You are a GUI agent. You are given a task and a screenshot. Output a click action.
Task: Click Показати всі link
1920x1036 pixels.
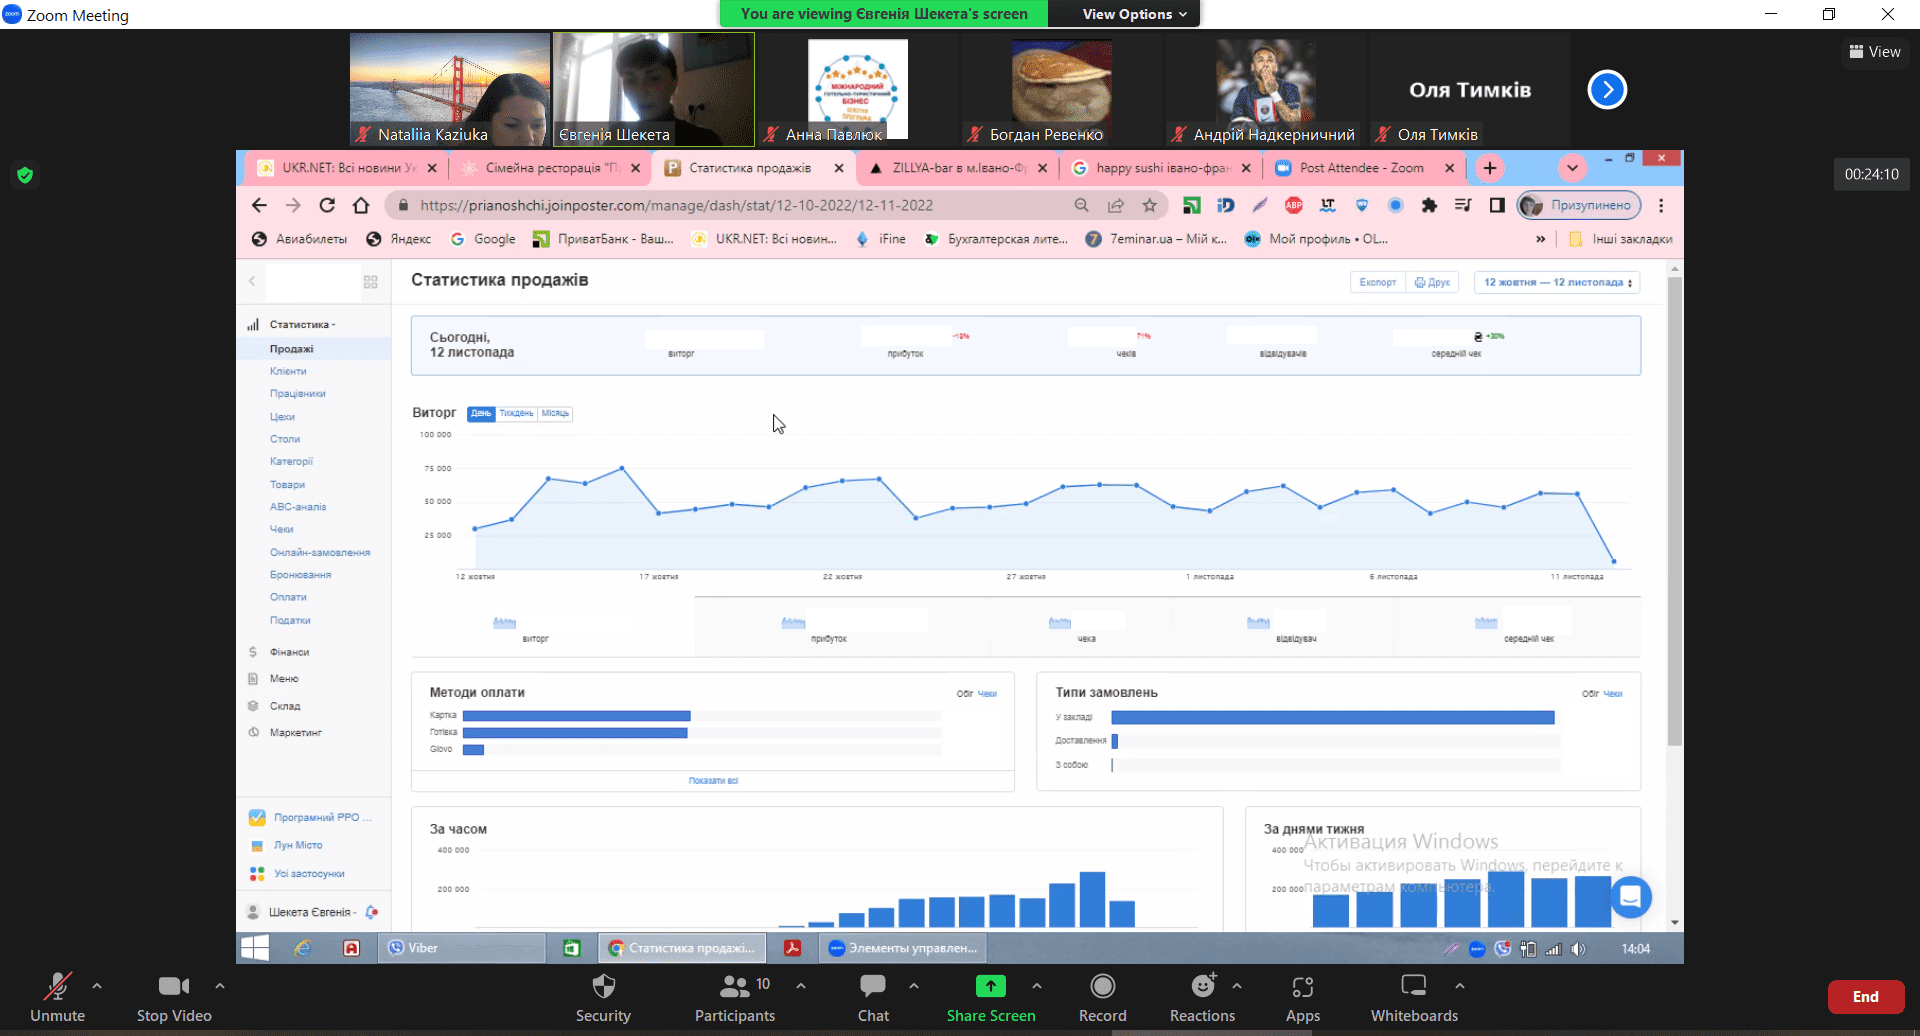coord(713,781)
